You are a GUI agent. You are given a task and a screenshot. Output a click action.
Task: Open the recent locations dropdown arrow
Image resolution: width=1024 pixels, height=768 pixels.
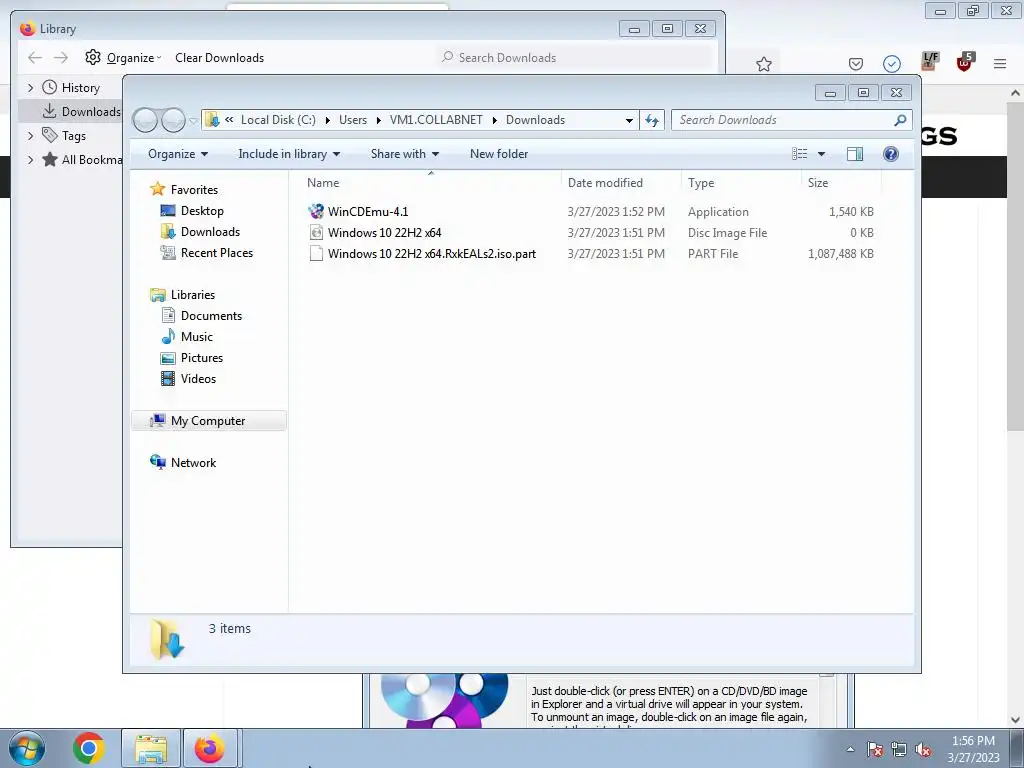point(193,120)
